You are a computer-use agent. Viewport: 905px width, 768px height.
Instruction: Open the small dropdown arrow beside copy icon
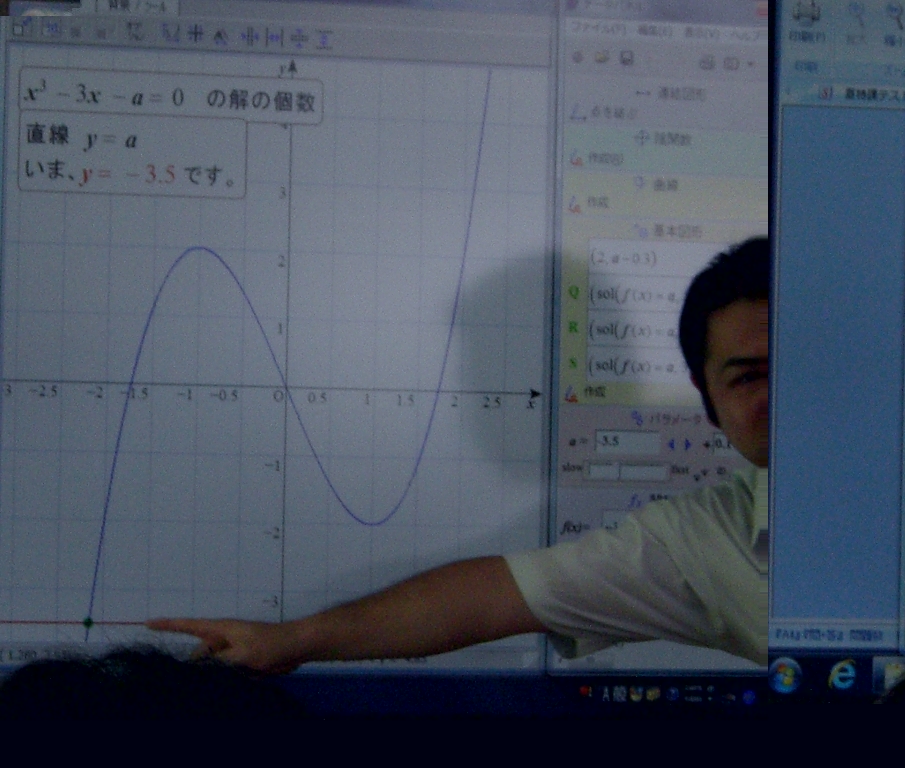click(750, 63)
